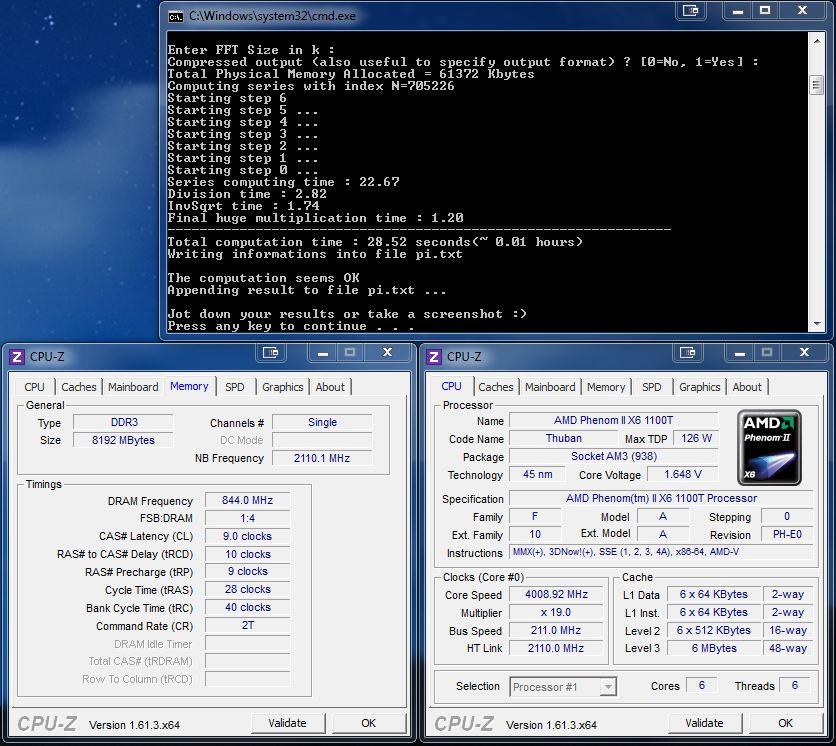
Task: Minimize the right CPU-Z CPU window
Action: point(739,352)
